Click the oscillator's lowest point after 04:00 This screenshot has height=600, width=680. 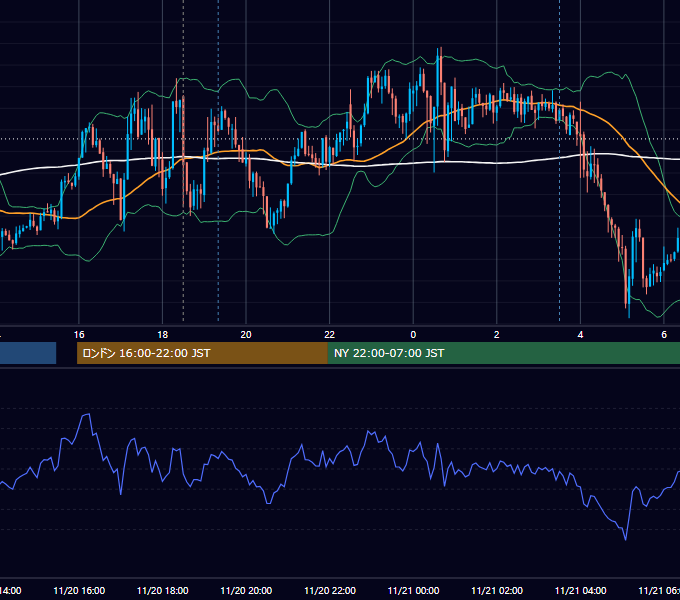point(625,539)
